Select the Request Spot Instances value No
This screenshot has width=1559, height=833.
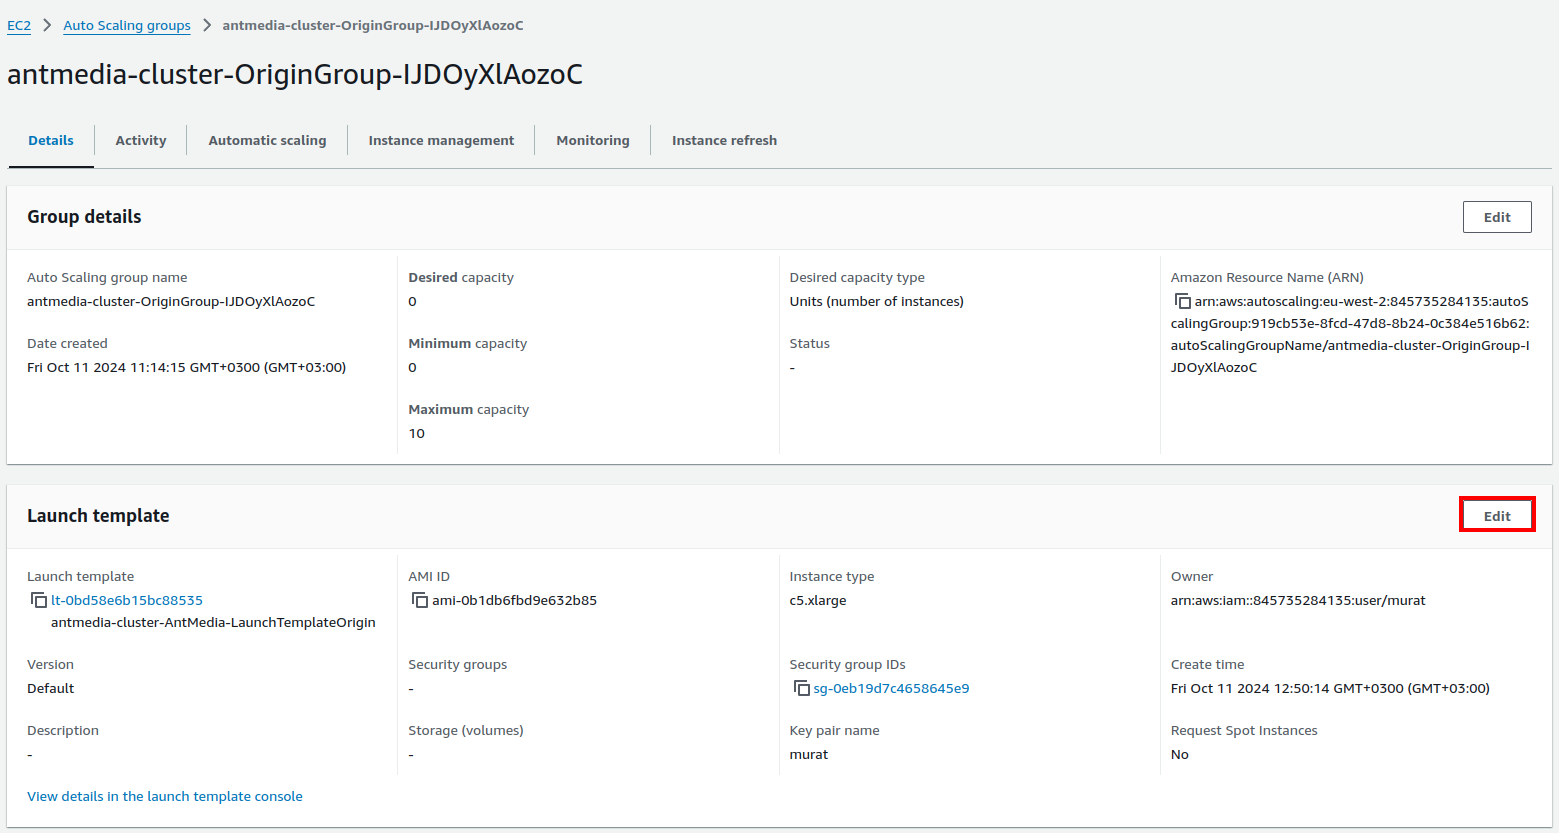[1180, 754]
